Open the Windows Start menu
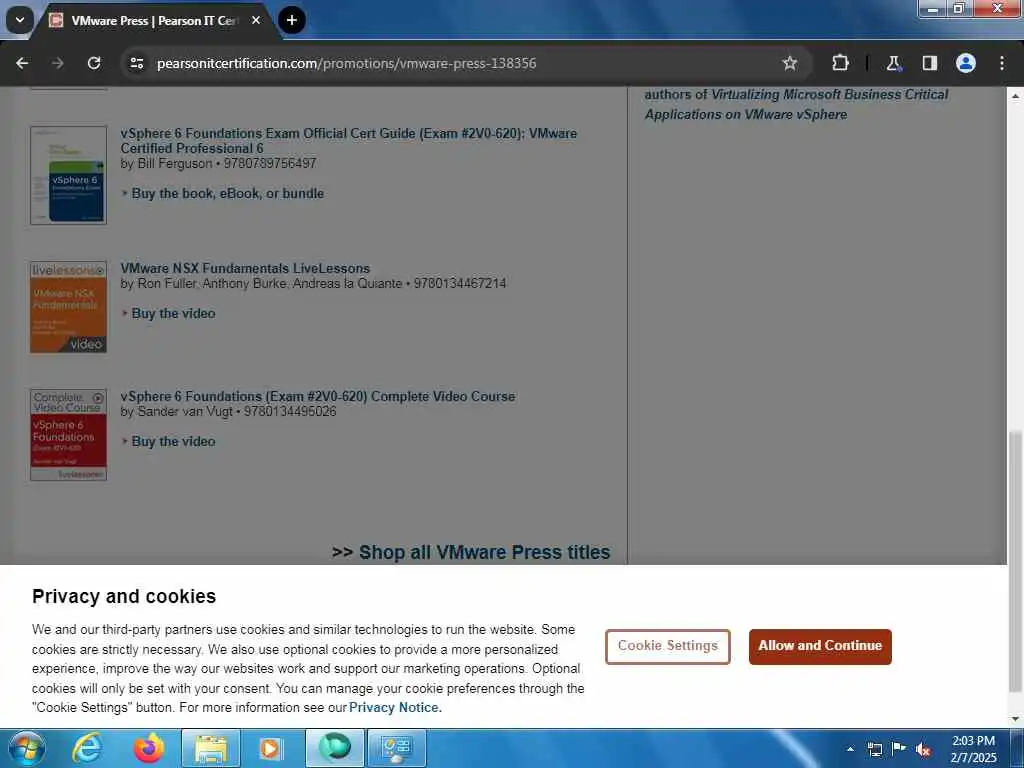Image resolution: width=1024 pixels, height=768 pixels. (26, 748)
